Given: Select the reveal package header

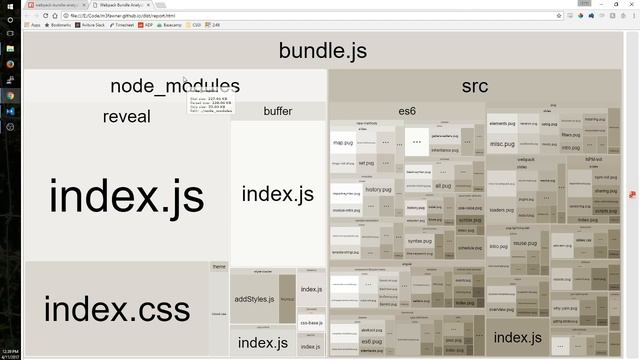Looking at the screenshot, I should coord(127,116).
